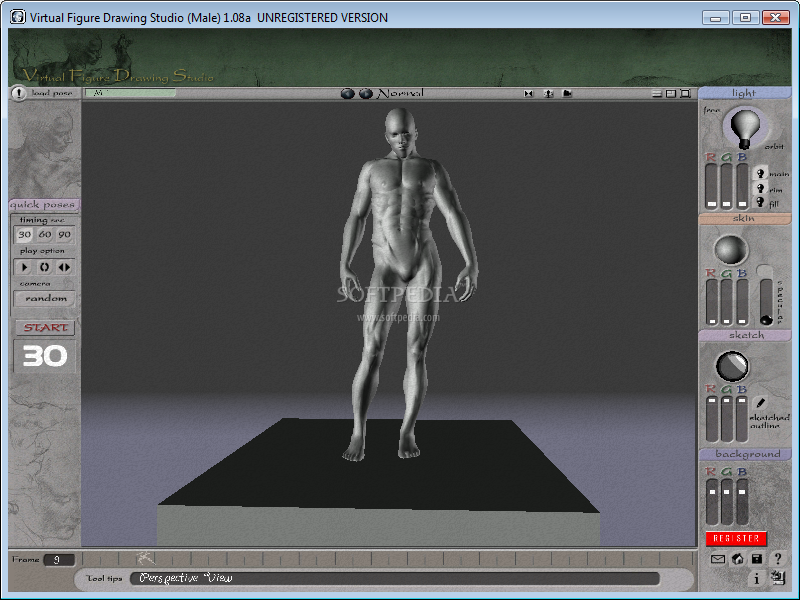Open the email envelope icon
This screenshot has height=600, width=800.
[718, 559]
